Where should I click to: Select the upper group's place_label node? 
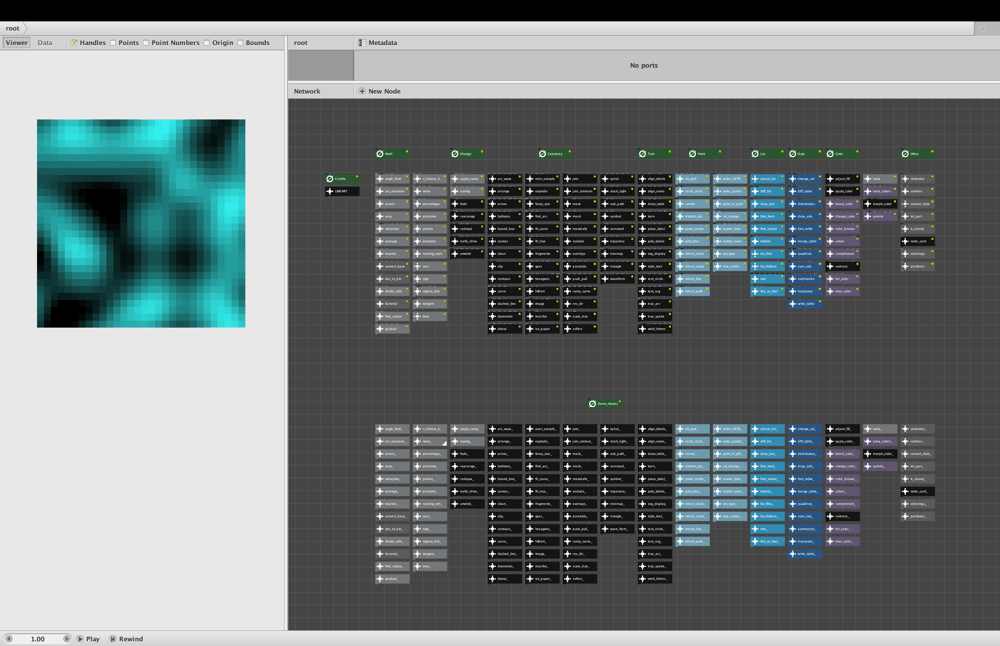point(655,228)
